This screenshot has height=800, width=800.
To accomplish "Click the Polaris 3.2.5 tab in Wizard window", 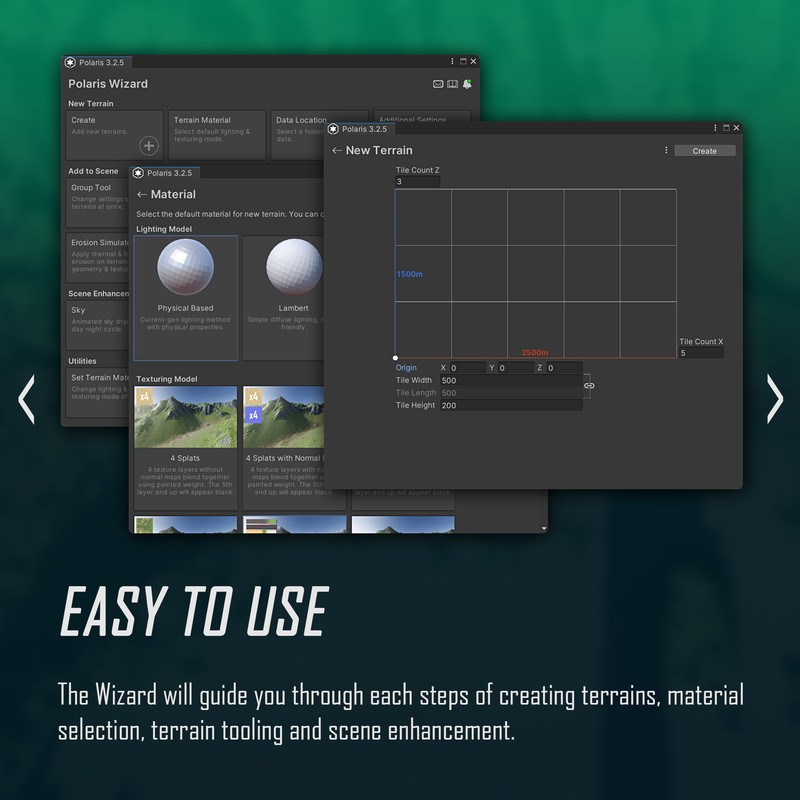I will (x=97, y=62).
